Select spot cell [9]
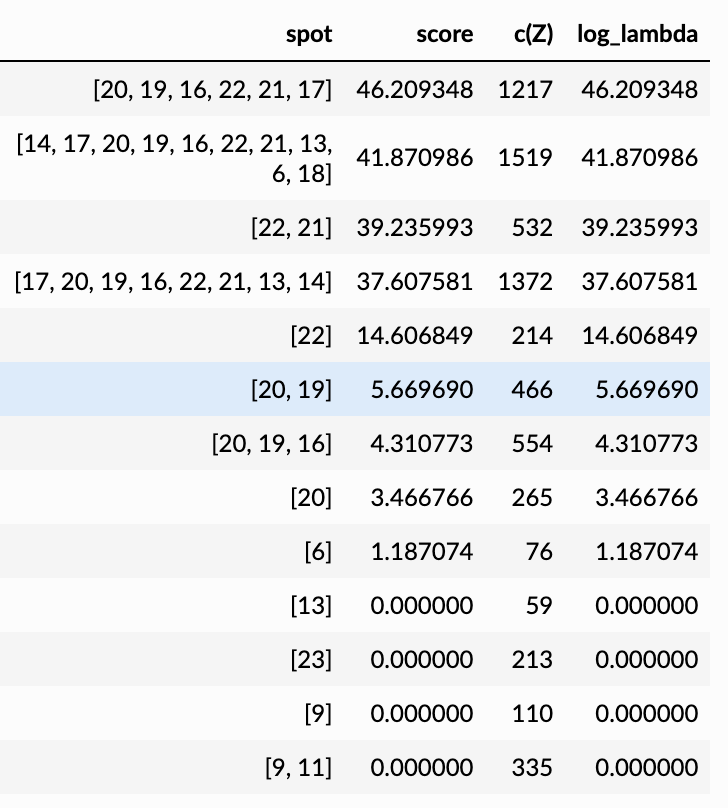This screenshot has height=808, width=728. 318,714
